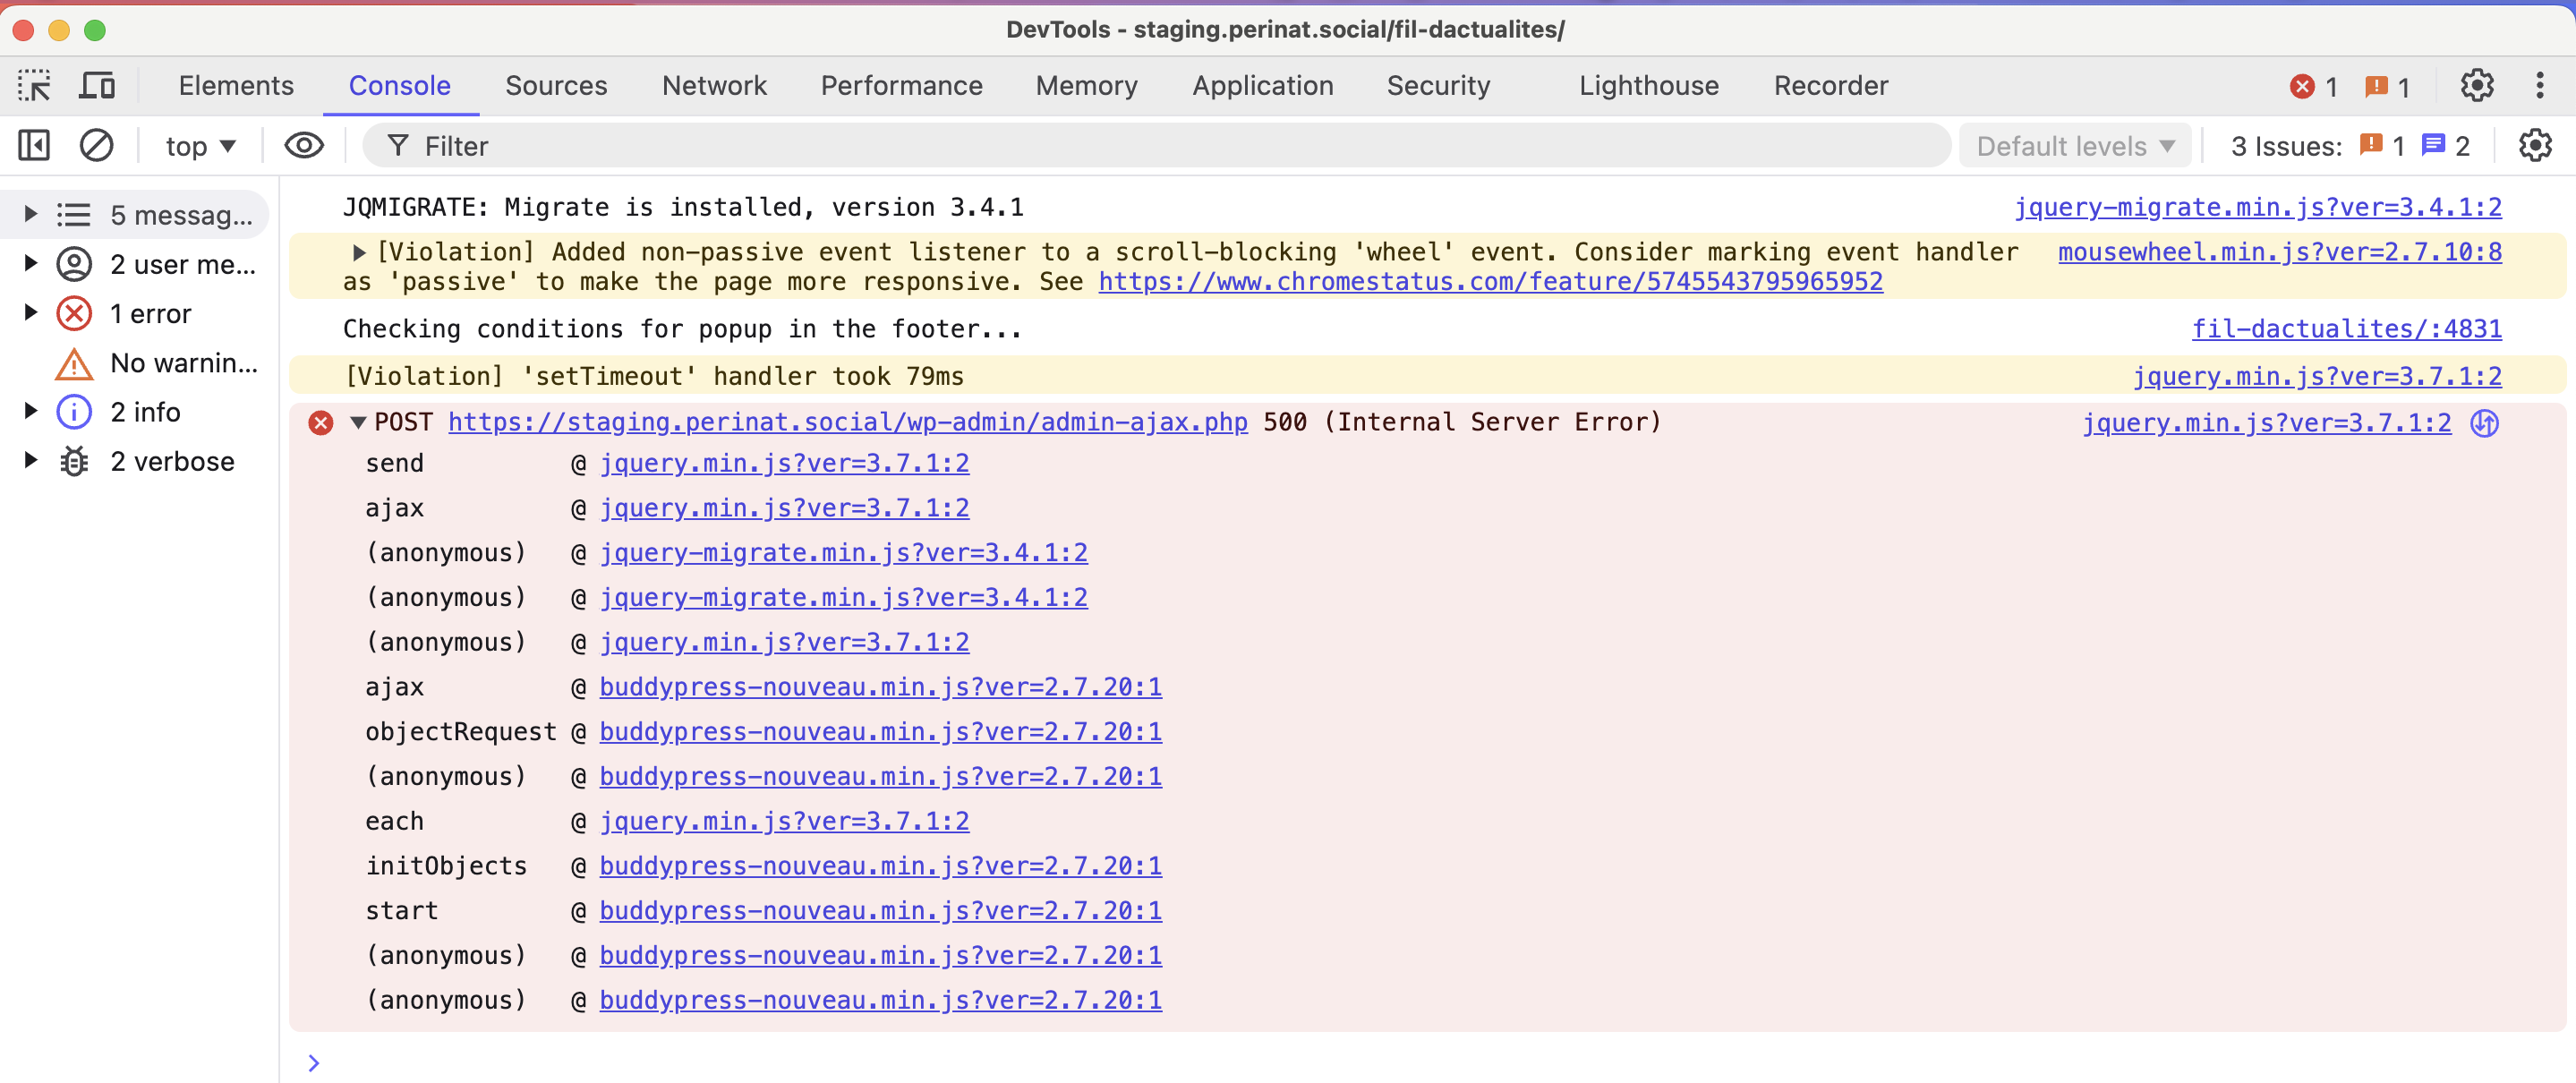The image size is (2576, 1083).
Task: Click the info circle icon in sidebar
Action: pyautogui.click(x=74, y=412)
